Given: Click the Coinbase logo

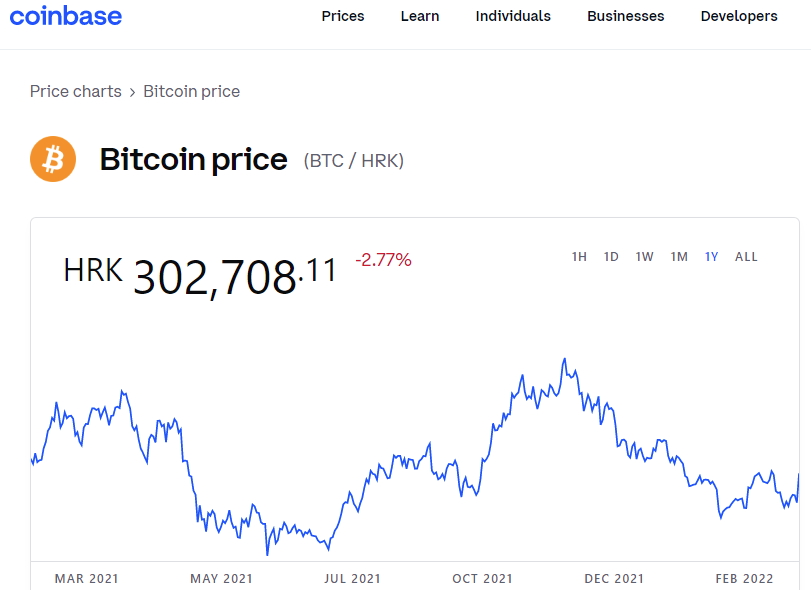Looking at the screenshot, I should (x=66, y=16).
